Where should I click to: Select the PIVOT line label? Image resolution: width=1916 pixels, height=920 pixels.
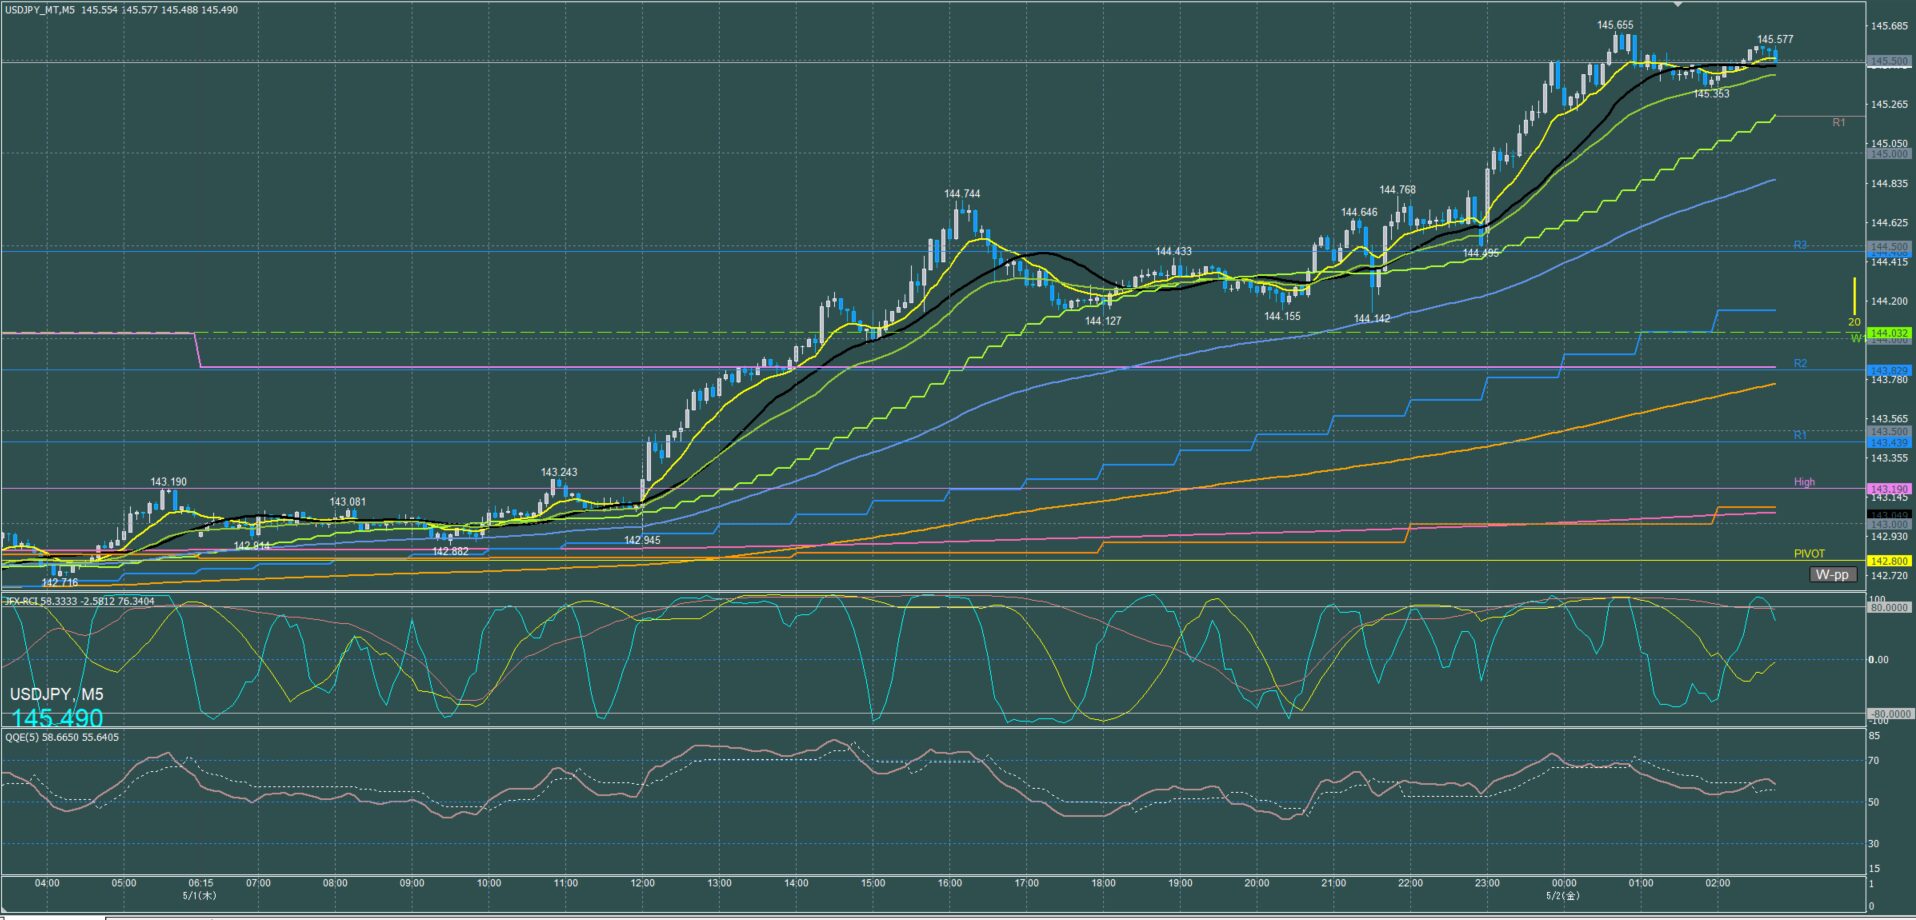tap(1809, 553)
